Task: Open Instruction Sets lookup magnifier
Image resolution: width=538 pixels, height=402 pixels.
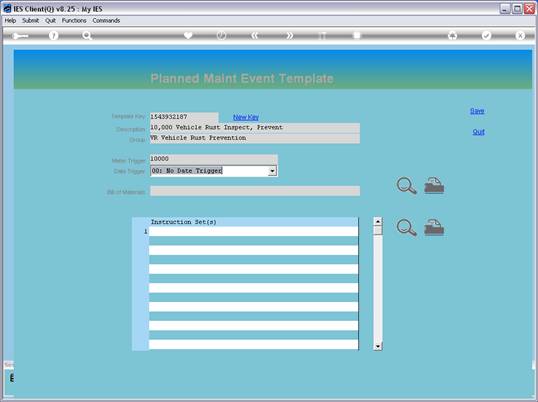Action: 407,227
